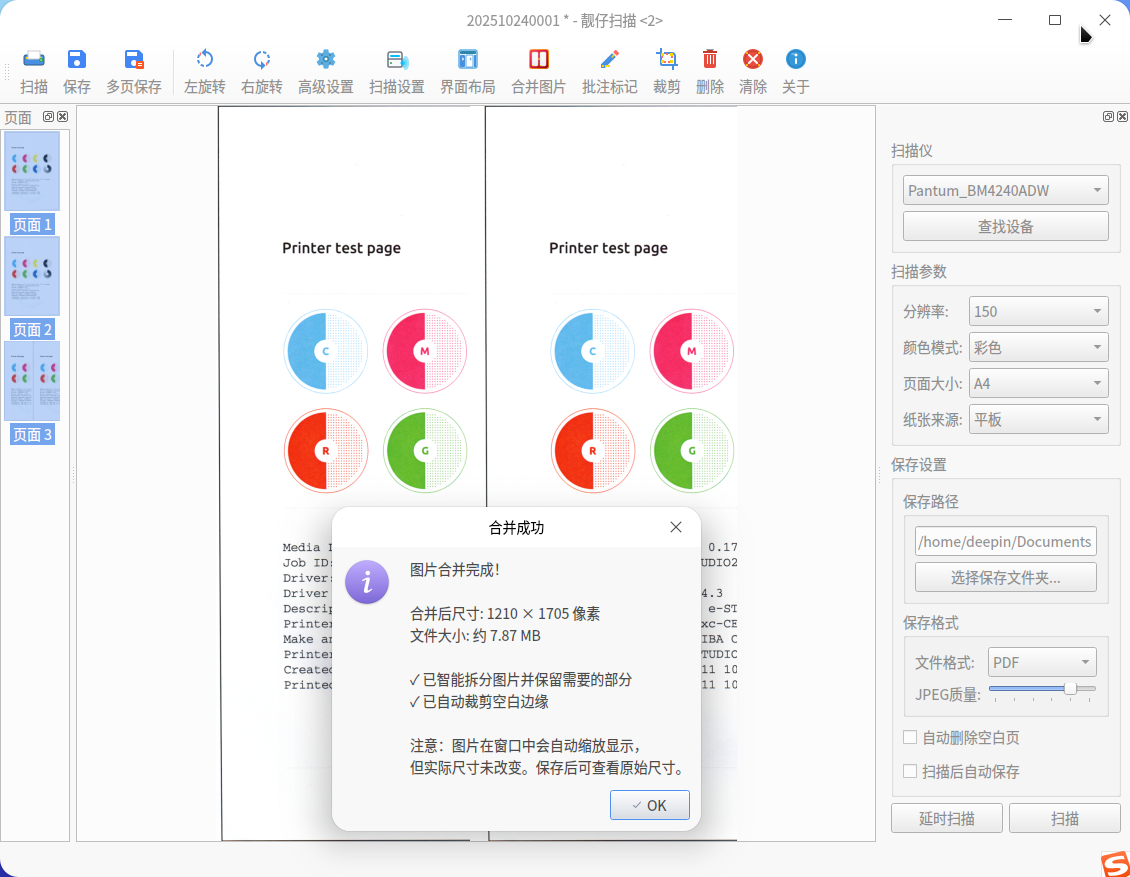
Task: Click the 保存路径 save path field
Action: [x=1005, y=541]
